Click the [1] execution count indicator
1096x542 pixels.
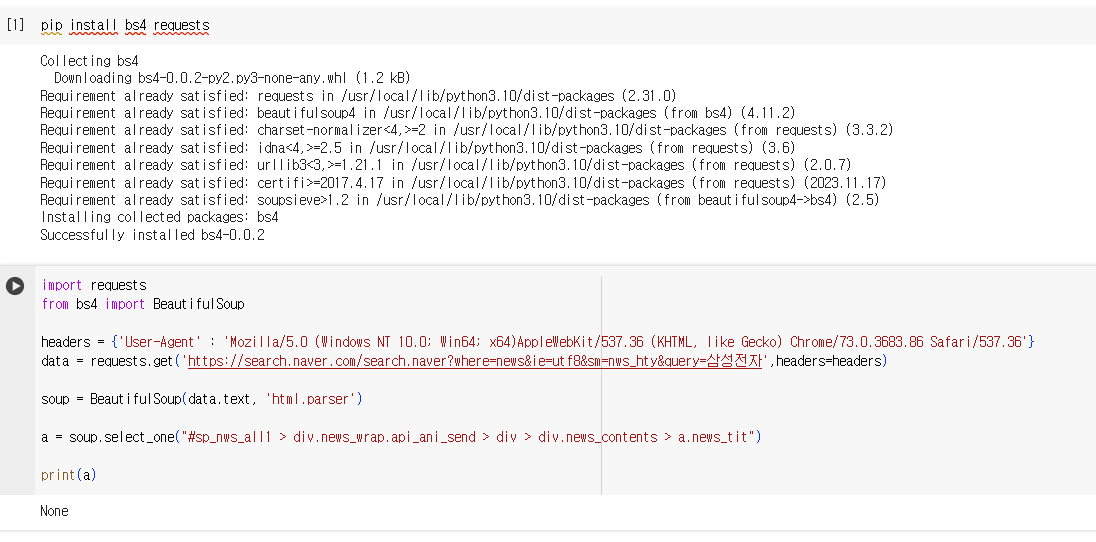15,26
